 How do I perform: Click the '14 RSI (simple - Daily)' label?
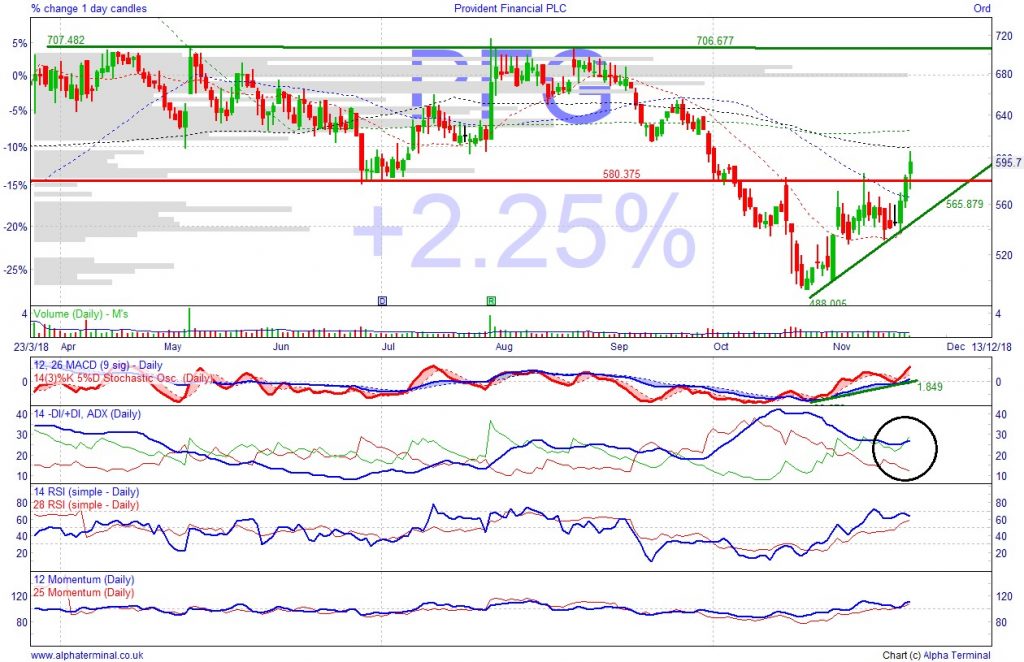86,492
